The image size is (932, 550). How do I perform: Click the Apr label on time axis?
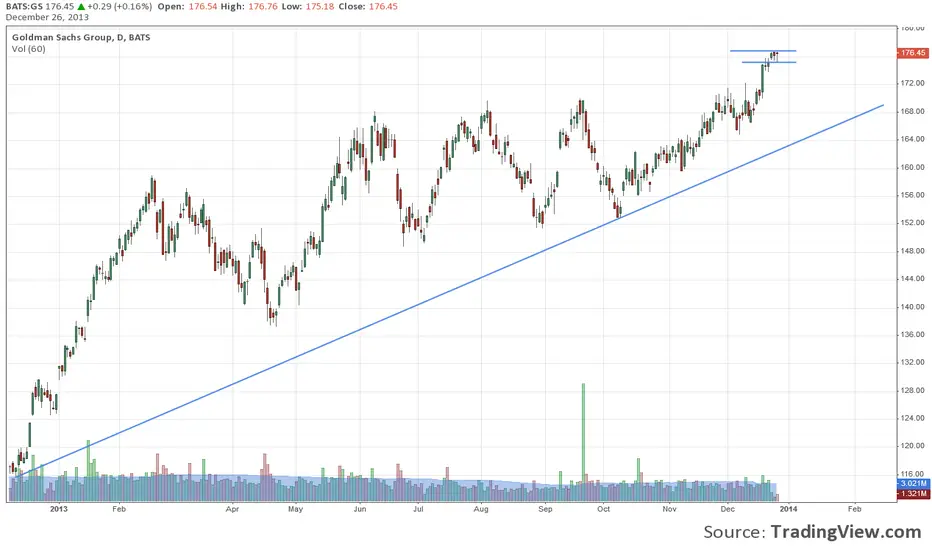click(232, 509)
